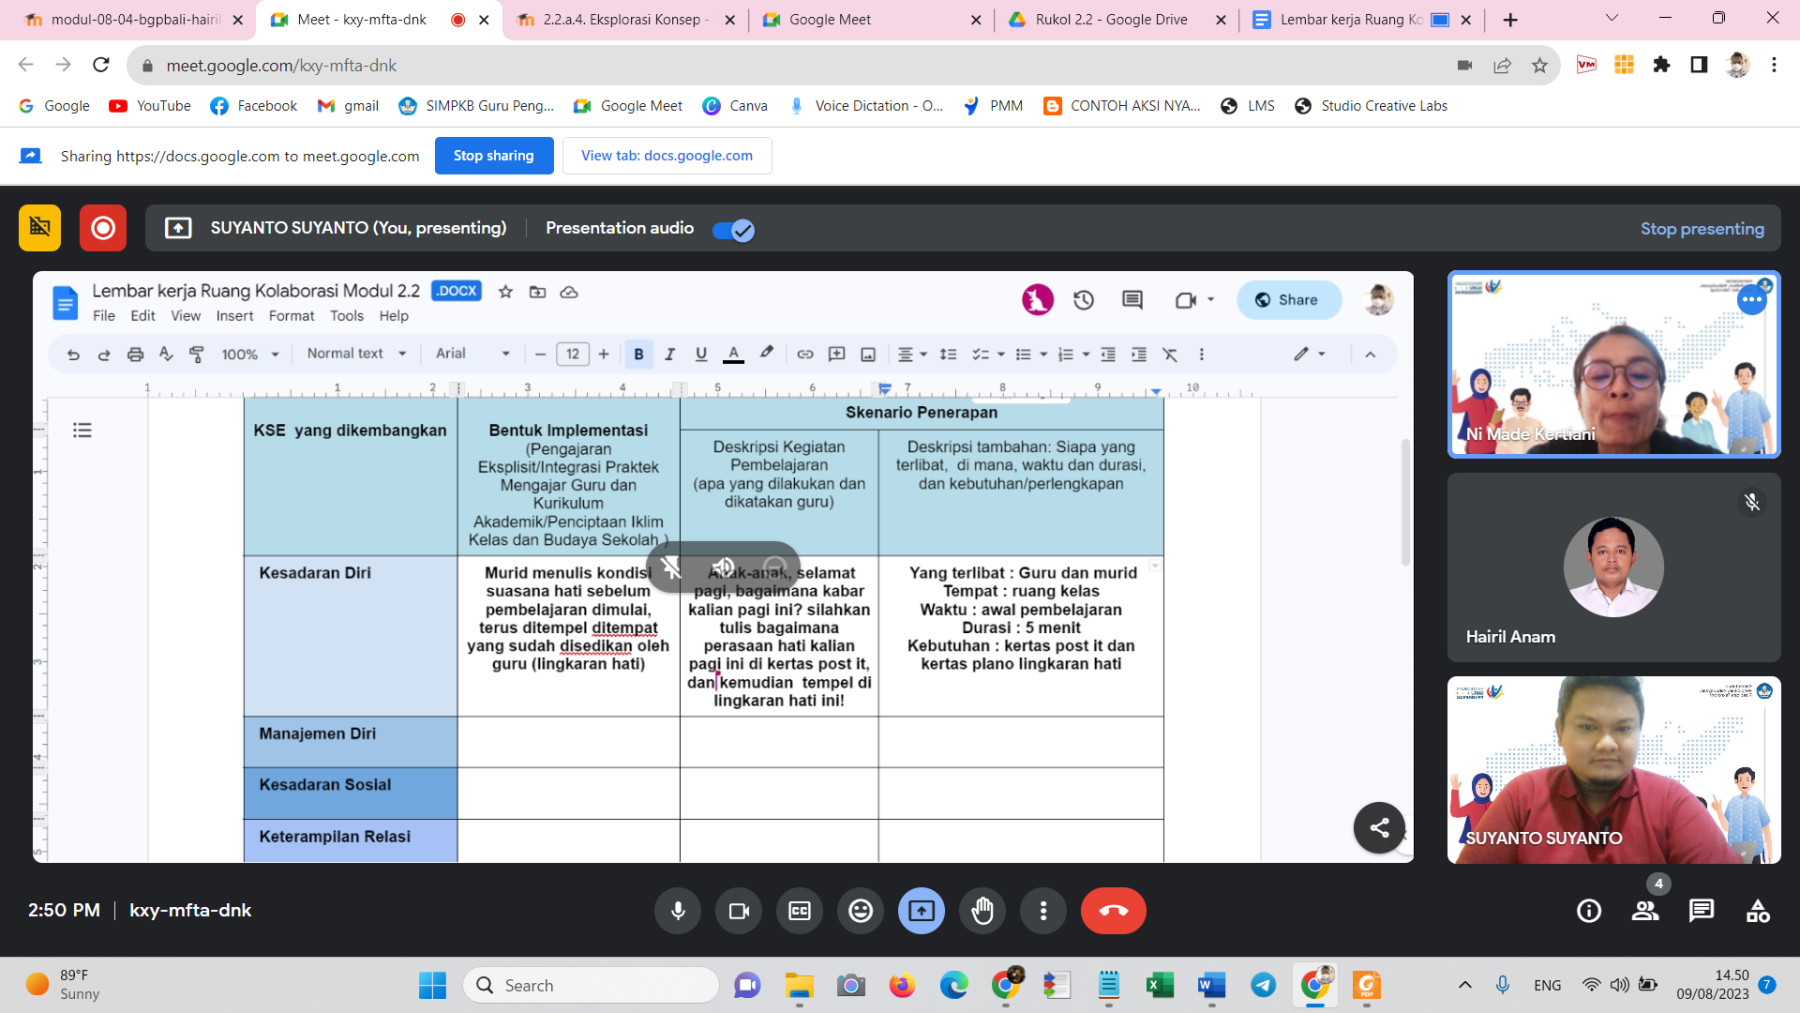Click Stop presenting link
Image resolution: width=1800 pixels, height=1013 pixels.
coord(1701,229)
